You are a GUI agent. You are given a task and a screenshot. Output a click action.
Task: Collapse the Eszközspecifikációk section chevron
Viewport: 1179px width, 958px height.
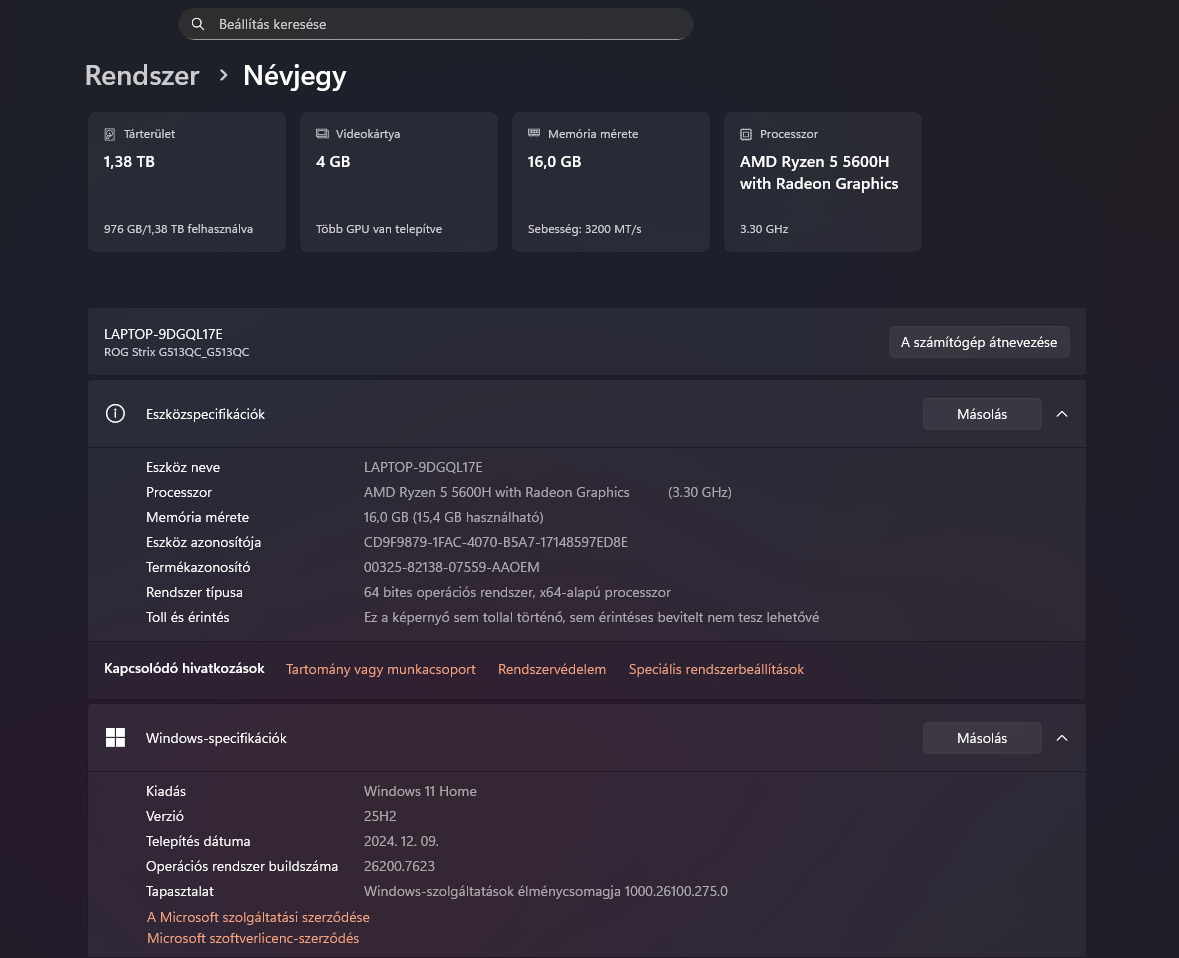pyautogui.click(x=1062, y=414)
